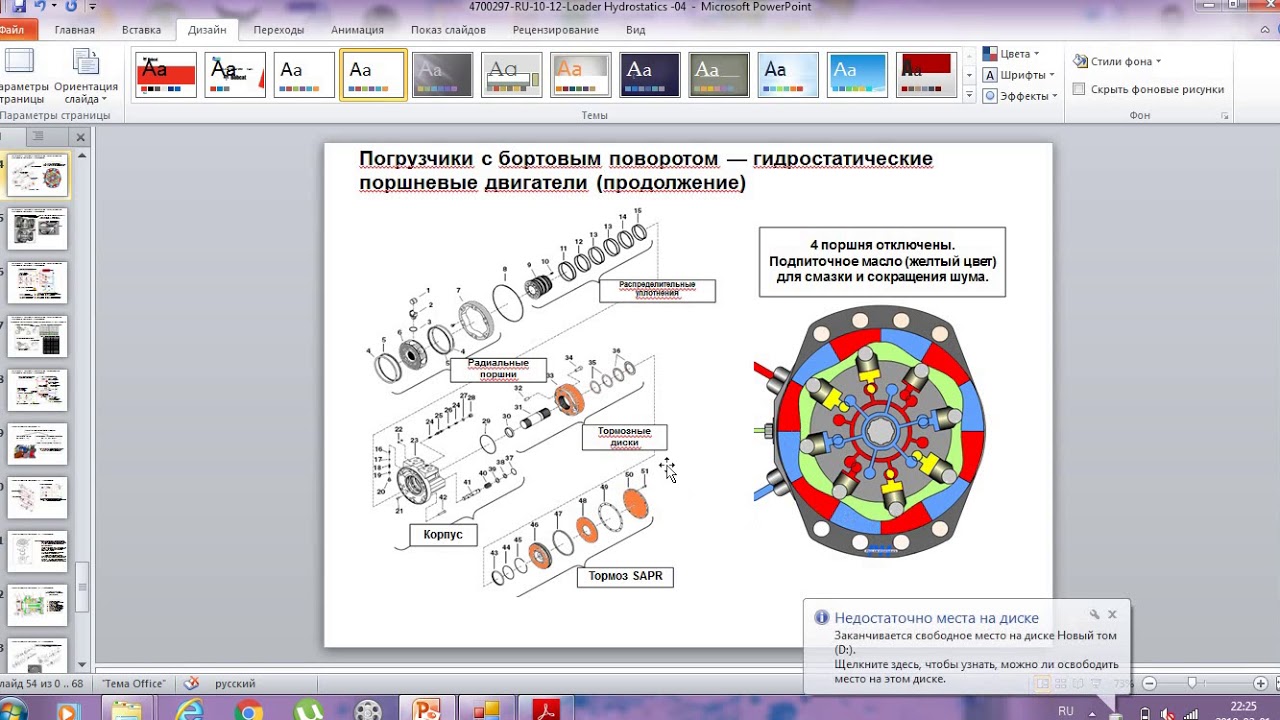The width and height of the screenshot is (1280, 720).
Task: Click the 4 поршня отключены text box
Action: (882, 262)
